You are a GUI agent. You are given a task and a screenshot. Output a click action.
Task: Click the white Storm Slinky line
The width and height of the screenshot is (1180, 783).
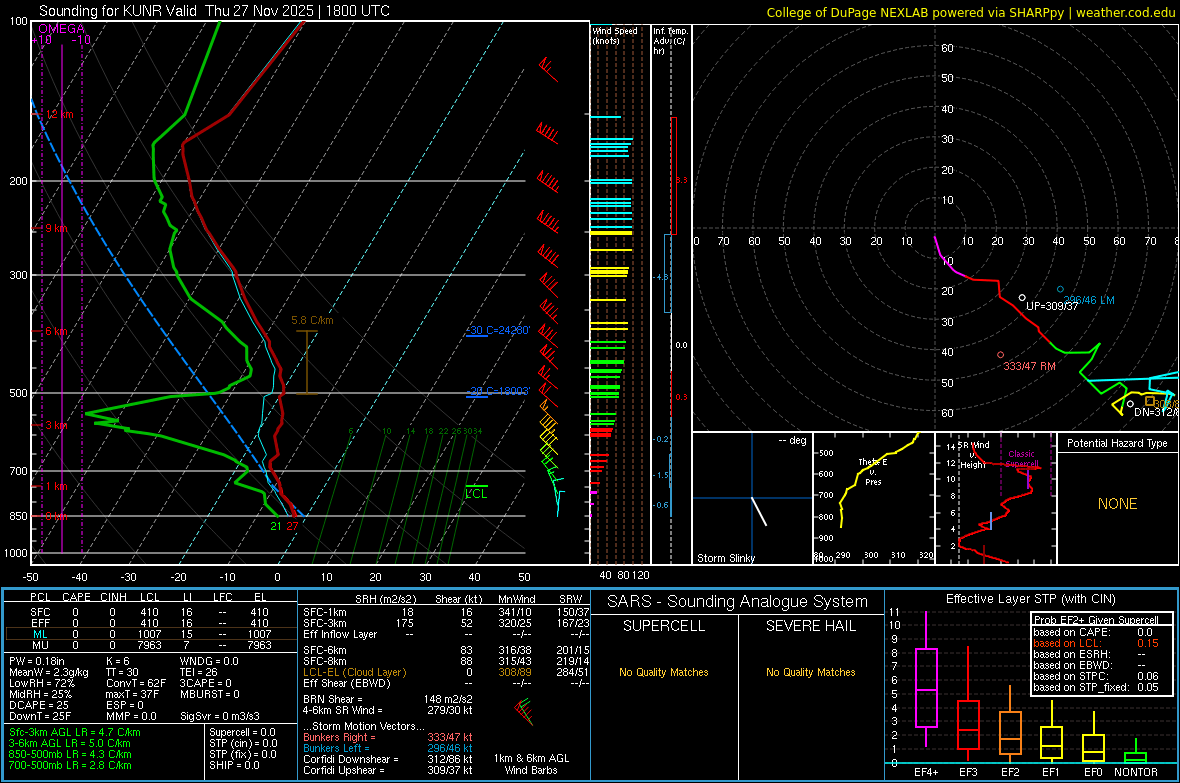pyautogui.click(x=759, y=511)
